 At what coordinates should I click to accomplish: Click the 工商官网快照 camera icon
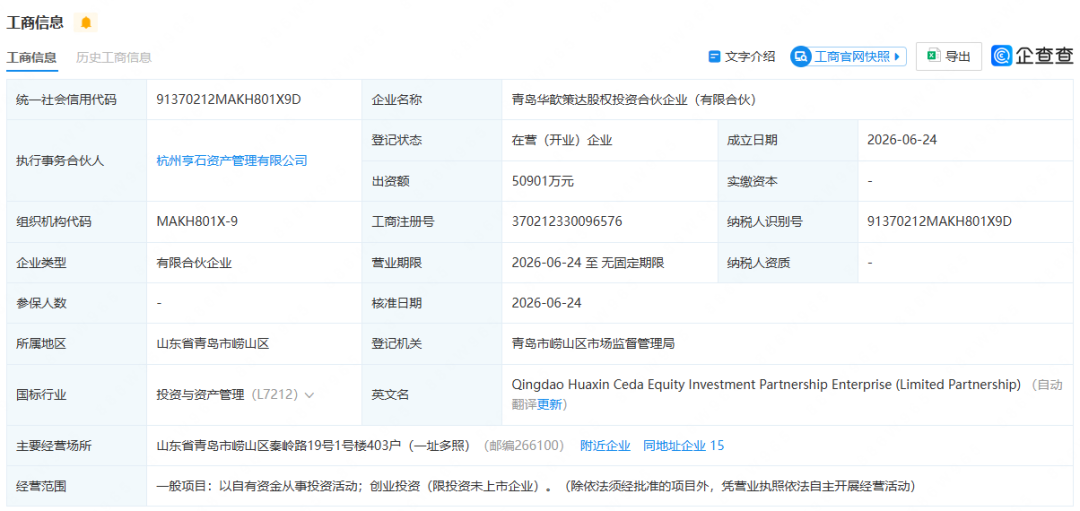pos(801,56)
